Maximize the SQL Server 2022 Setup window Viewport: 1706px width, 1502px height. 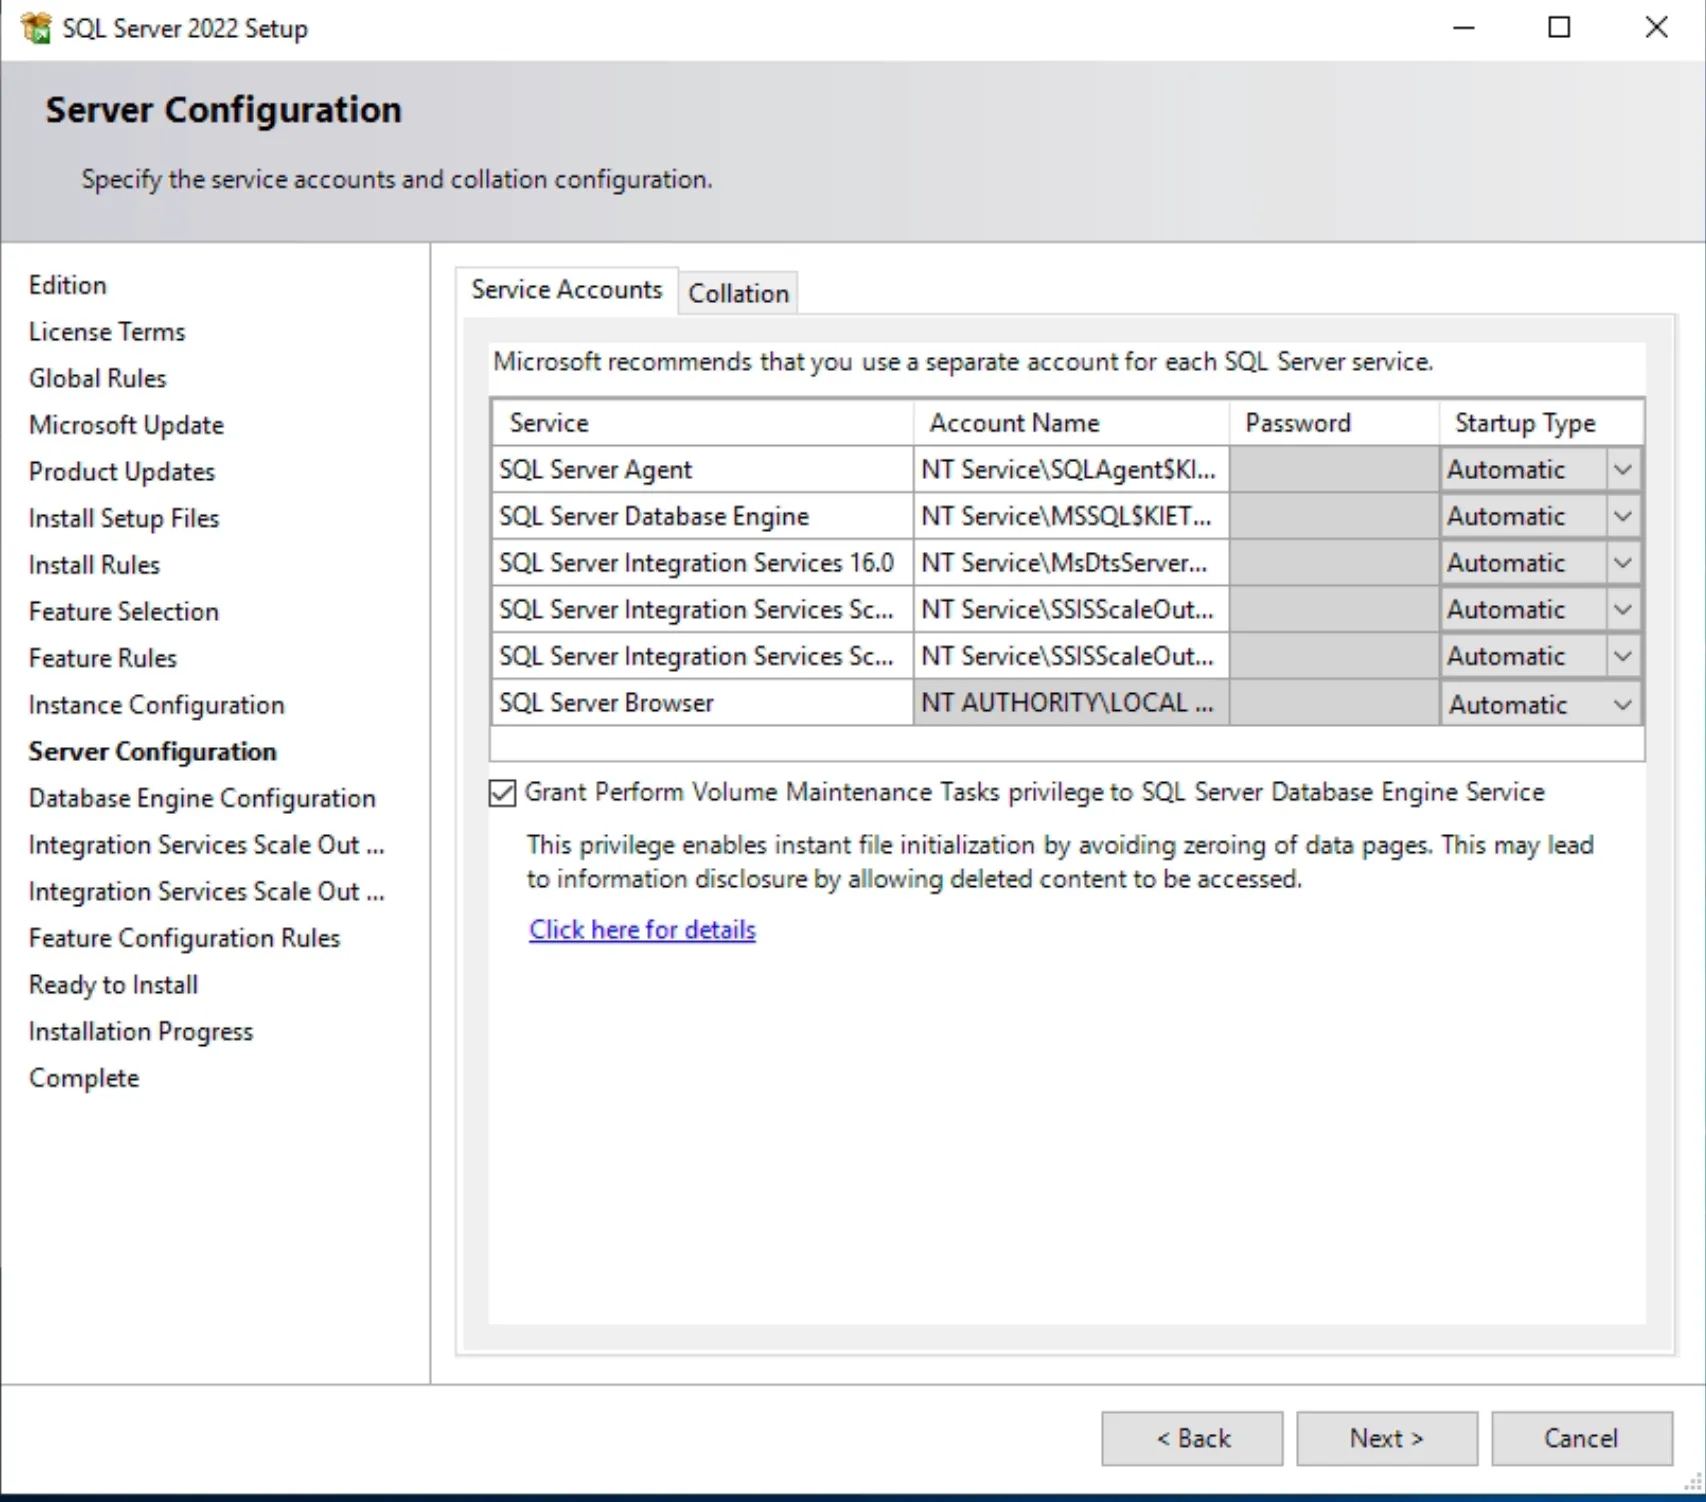coord(1559,28)
